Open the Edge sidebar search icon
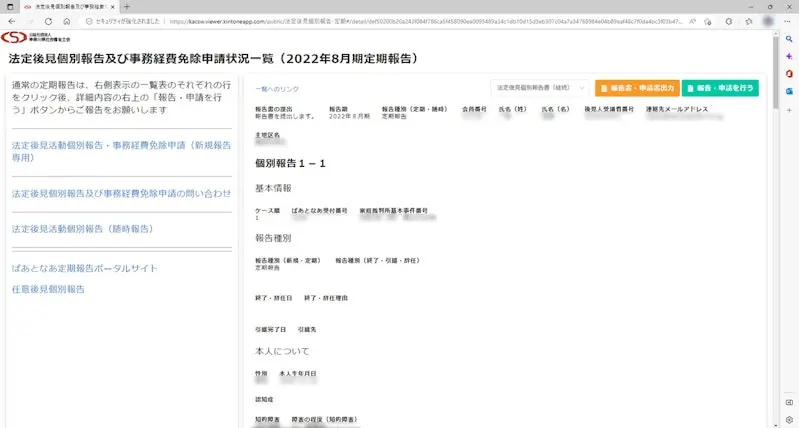The image size is (799, 428). tap(789, 39)
